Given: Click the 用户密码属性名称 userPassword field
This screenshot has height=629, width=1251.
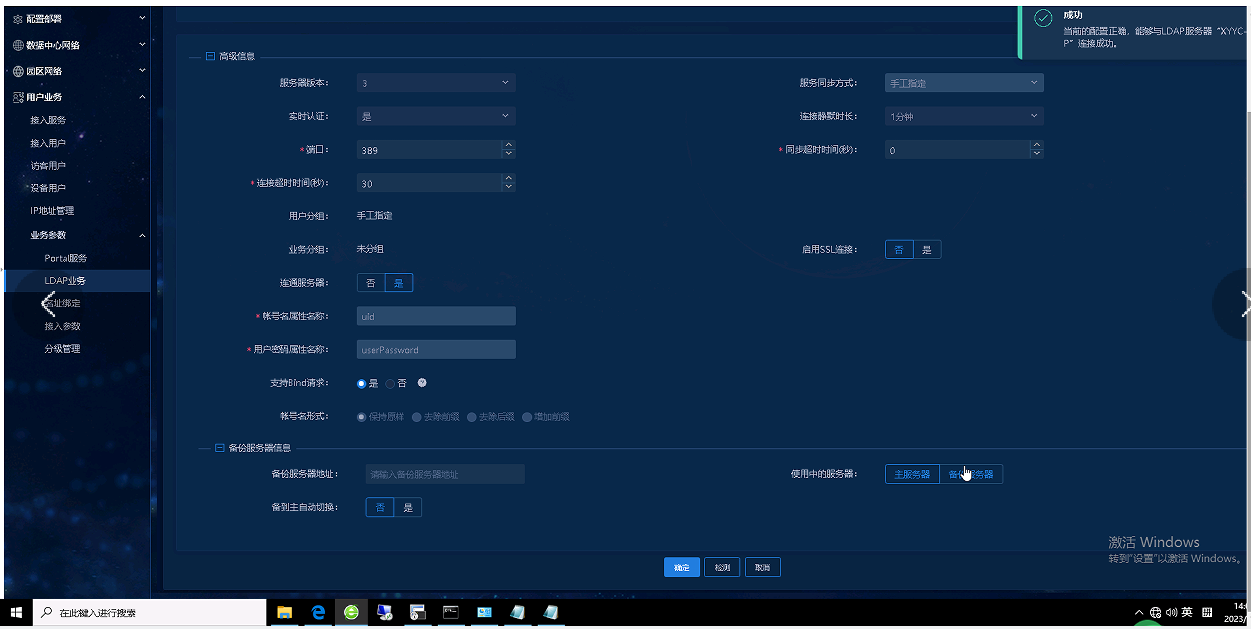Looking at the screenshot, I should [436, 350].
